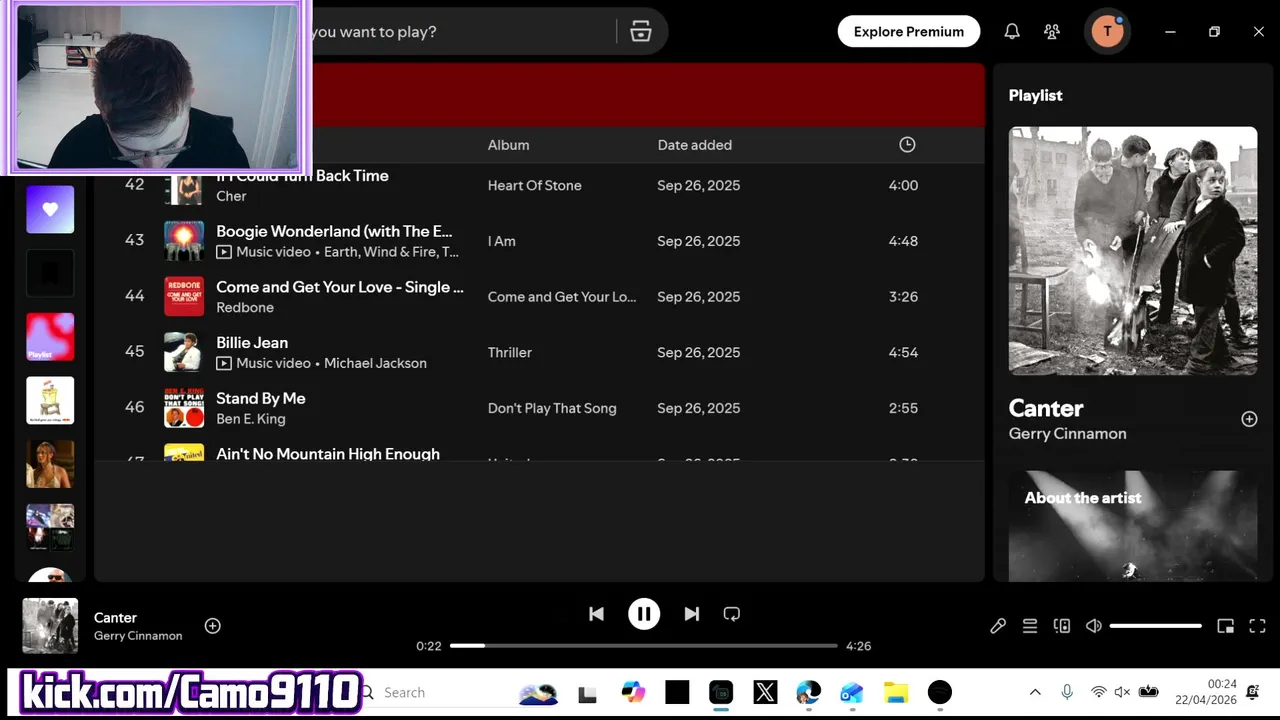The image size is (1280, 720).
Task: Select the Stand By Me track
Action: coord(539,408)
